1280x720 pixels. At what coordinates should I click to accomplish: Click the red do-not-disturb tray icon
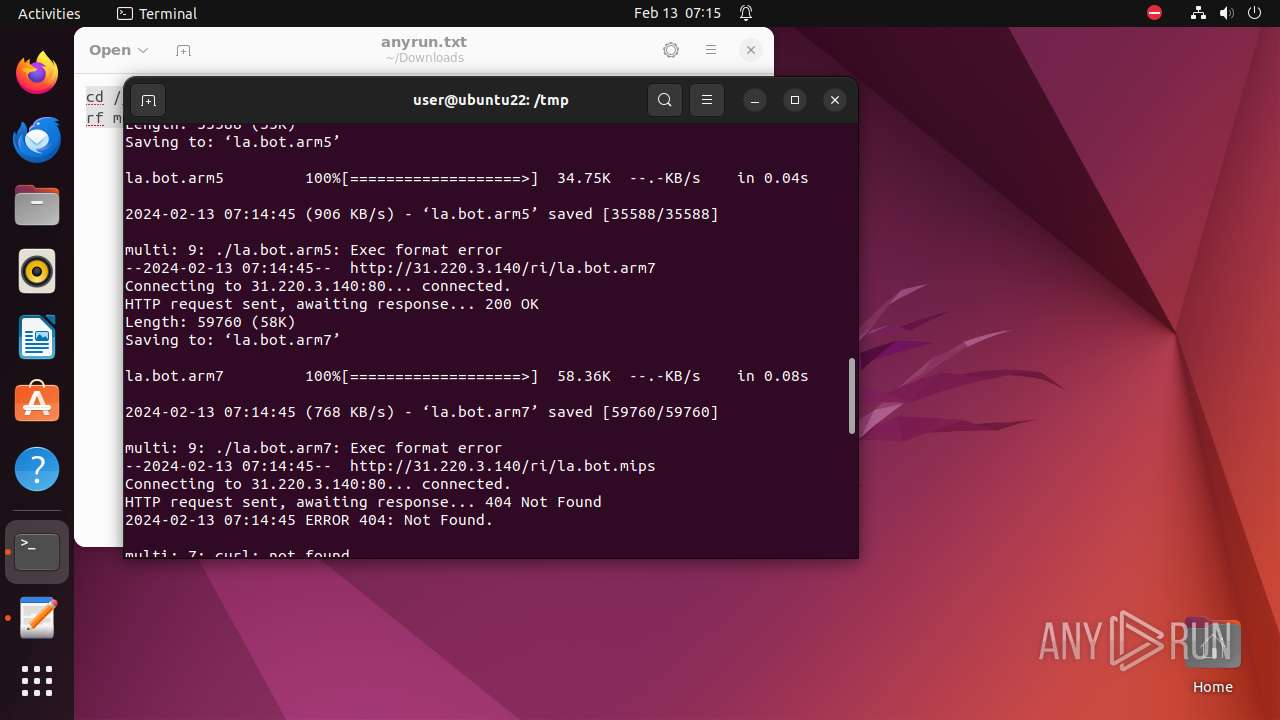point(1155,13)
